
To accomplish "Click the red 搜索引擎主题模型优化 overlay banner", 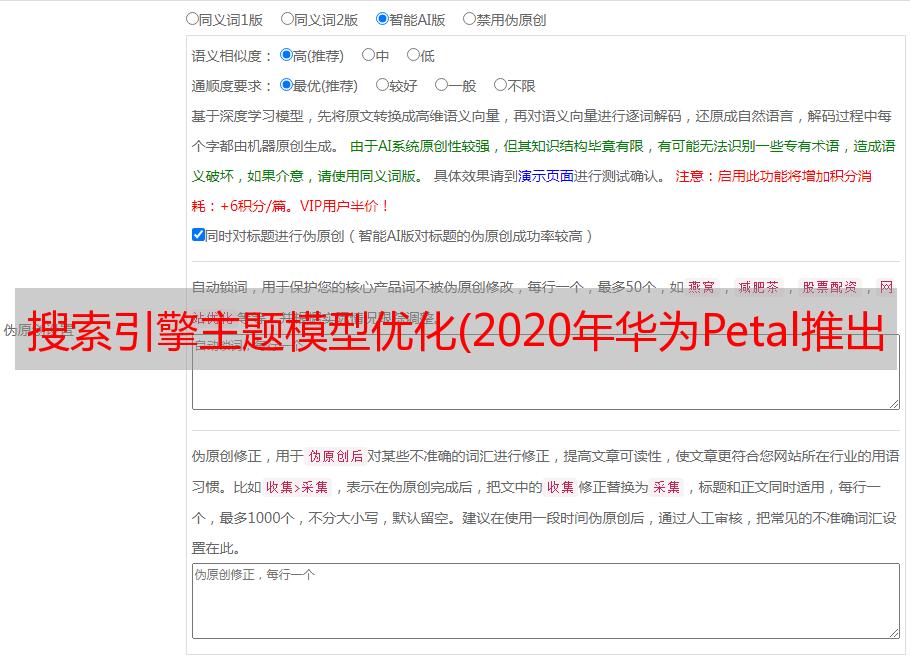I will pos(455,329).
